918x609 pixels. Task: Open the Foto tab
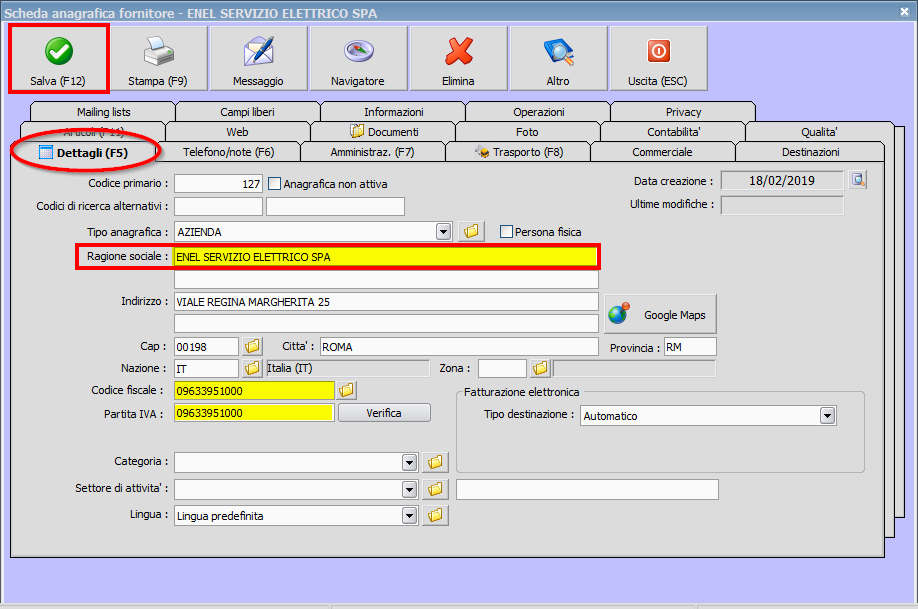(x=527, y=132)
